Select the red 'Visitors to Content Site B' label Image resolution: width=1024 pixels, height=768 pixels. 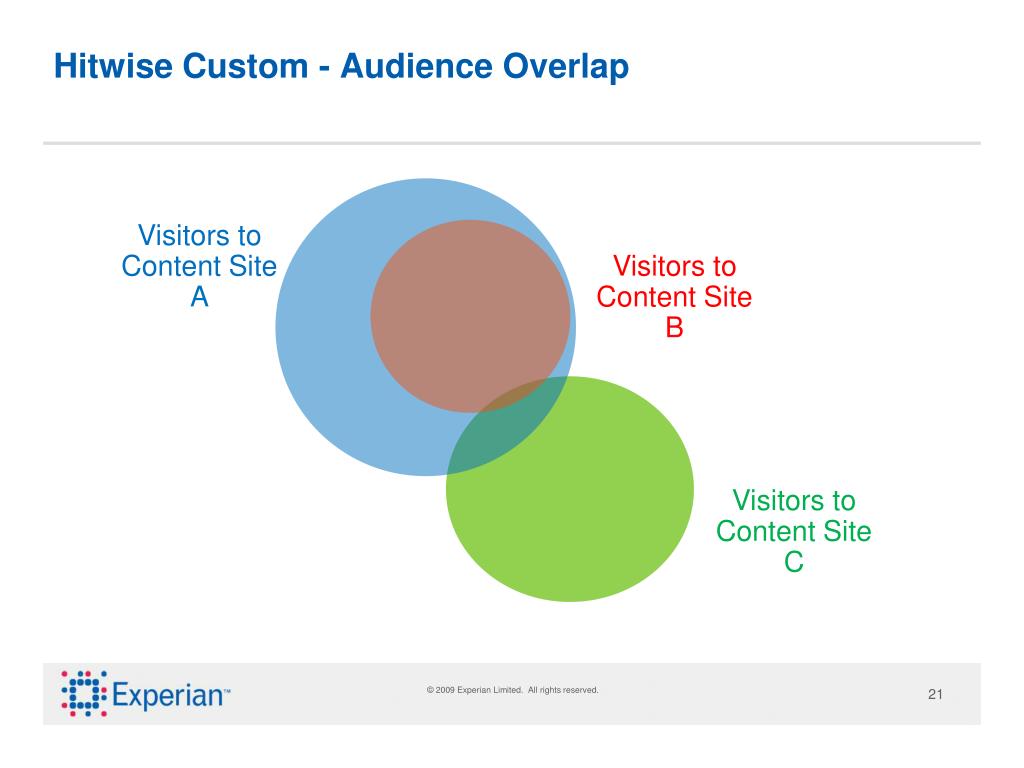click(x=674, y=297)
